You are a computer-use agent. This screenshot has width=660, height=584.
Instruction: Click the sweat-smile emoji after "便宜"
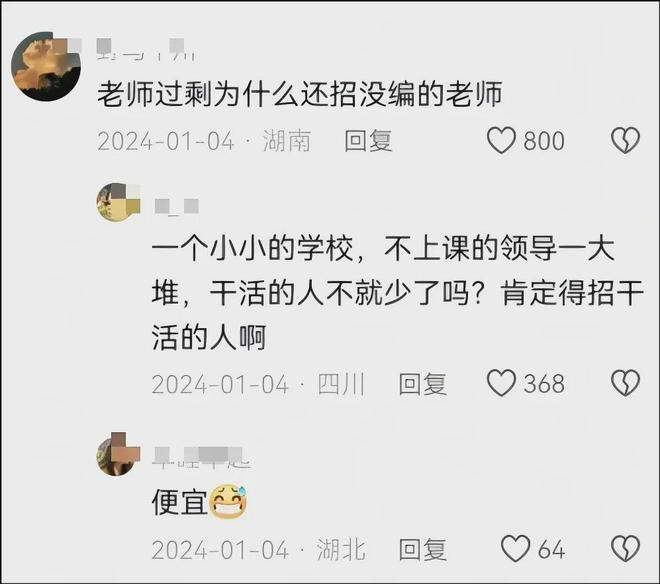(228, 500)
